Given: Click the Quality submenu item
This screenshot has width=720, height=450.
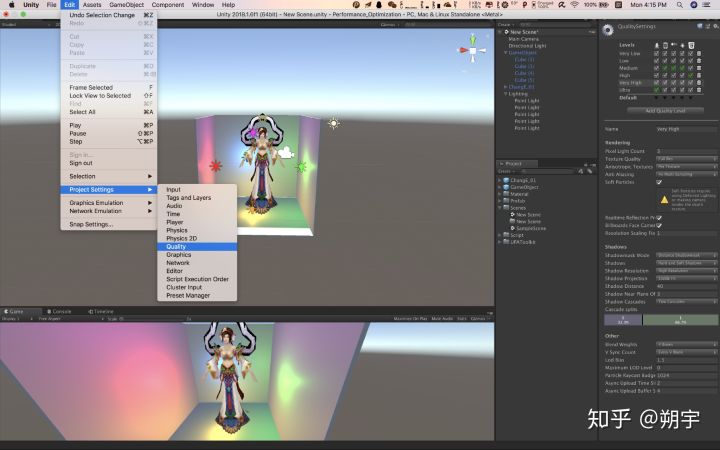Looking at the screenshot, I should [x=197, y=247].
